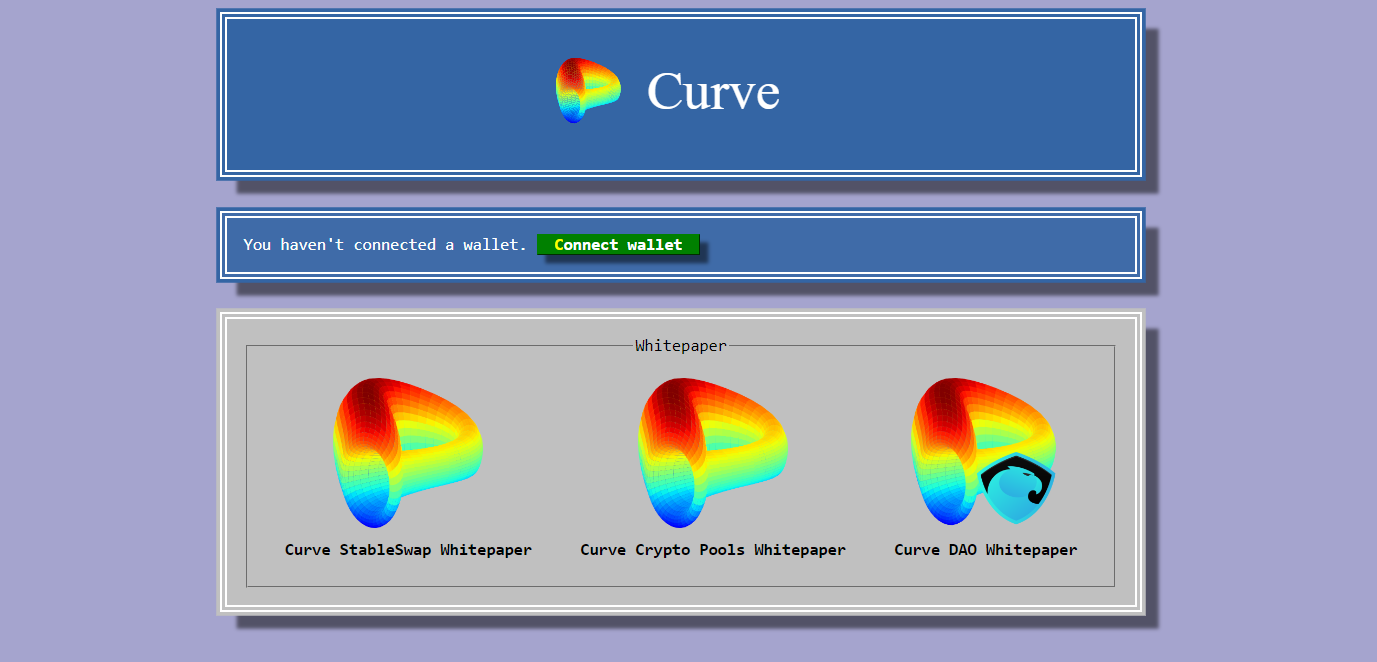Viewport: 1377px width, 662px height.
Task: Click the "You haven't connected a wallet." message
Action: [x=385, y=245]
